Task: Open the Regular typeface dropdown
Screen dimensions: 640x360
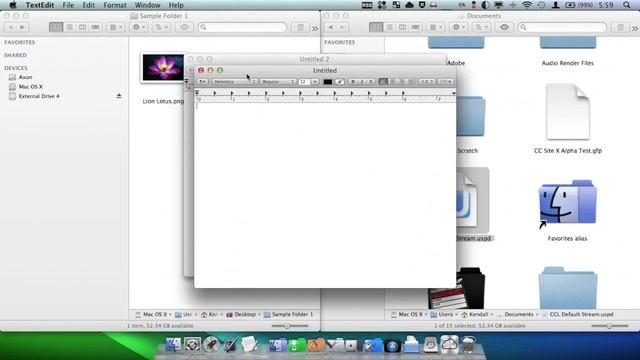Action: click(x=278, y=82)
